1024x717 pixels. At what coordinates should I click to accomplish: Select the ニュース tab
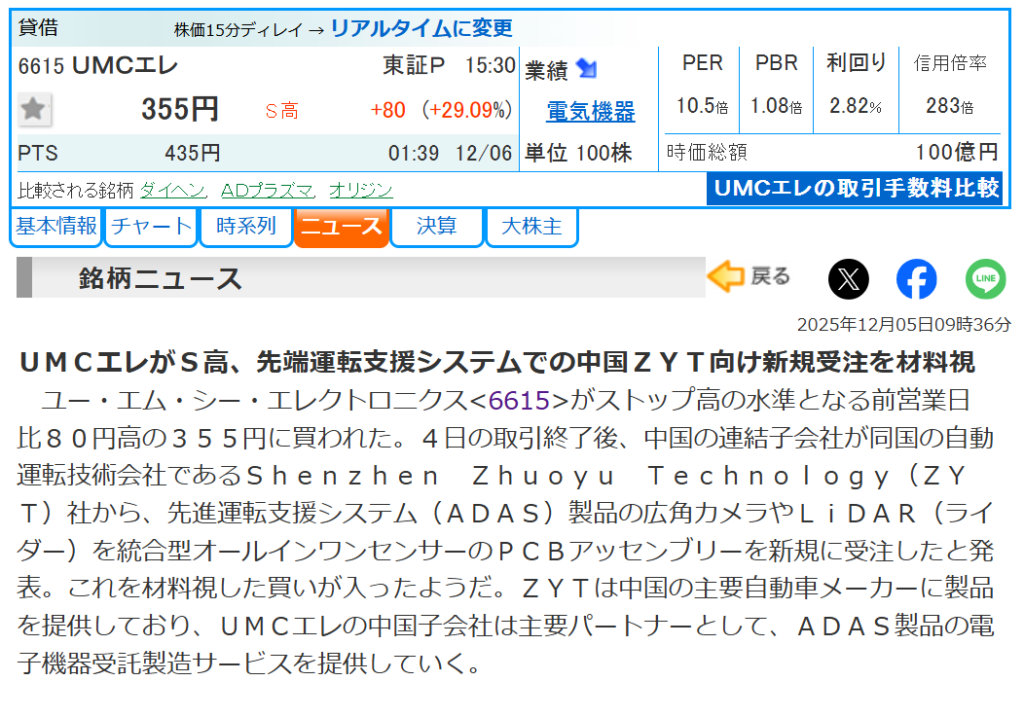tap(341, 227)
